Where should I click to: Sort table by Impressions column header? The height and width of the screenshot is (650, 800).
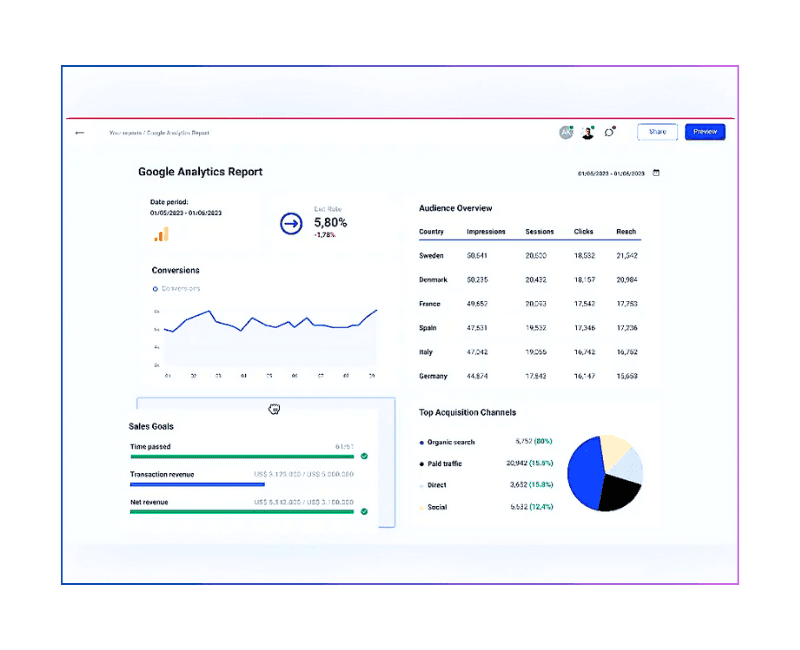pos(486,232)
